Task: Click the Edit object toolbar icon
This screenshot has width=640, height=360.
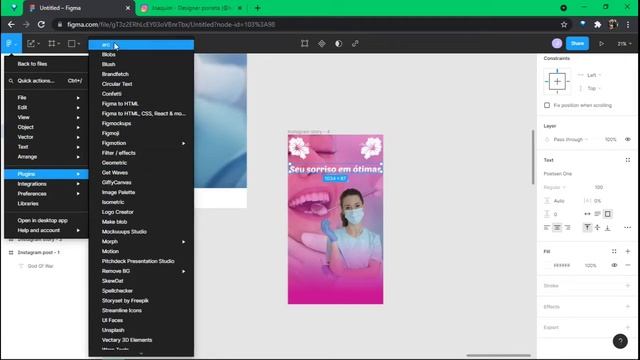Action: coord(304,43)
